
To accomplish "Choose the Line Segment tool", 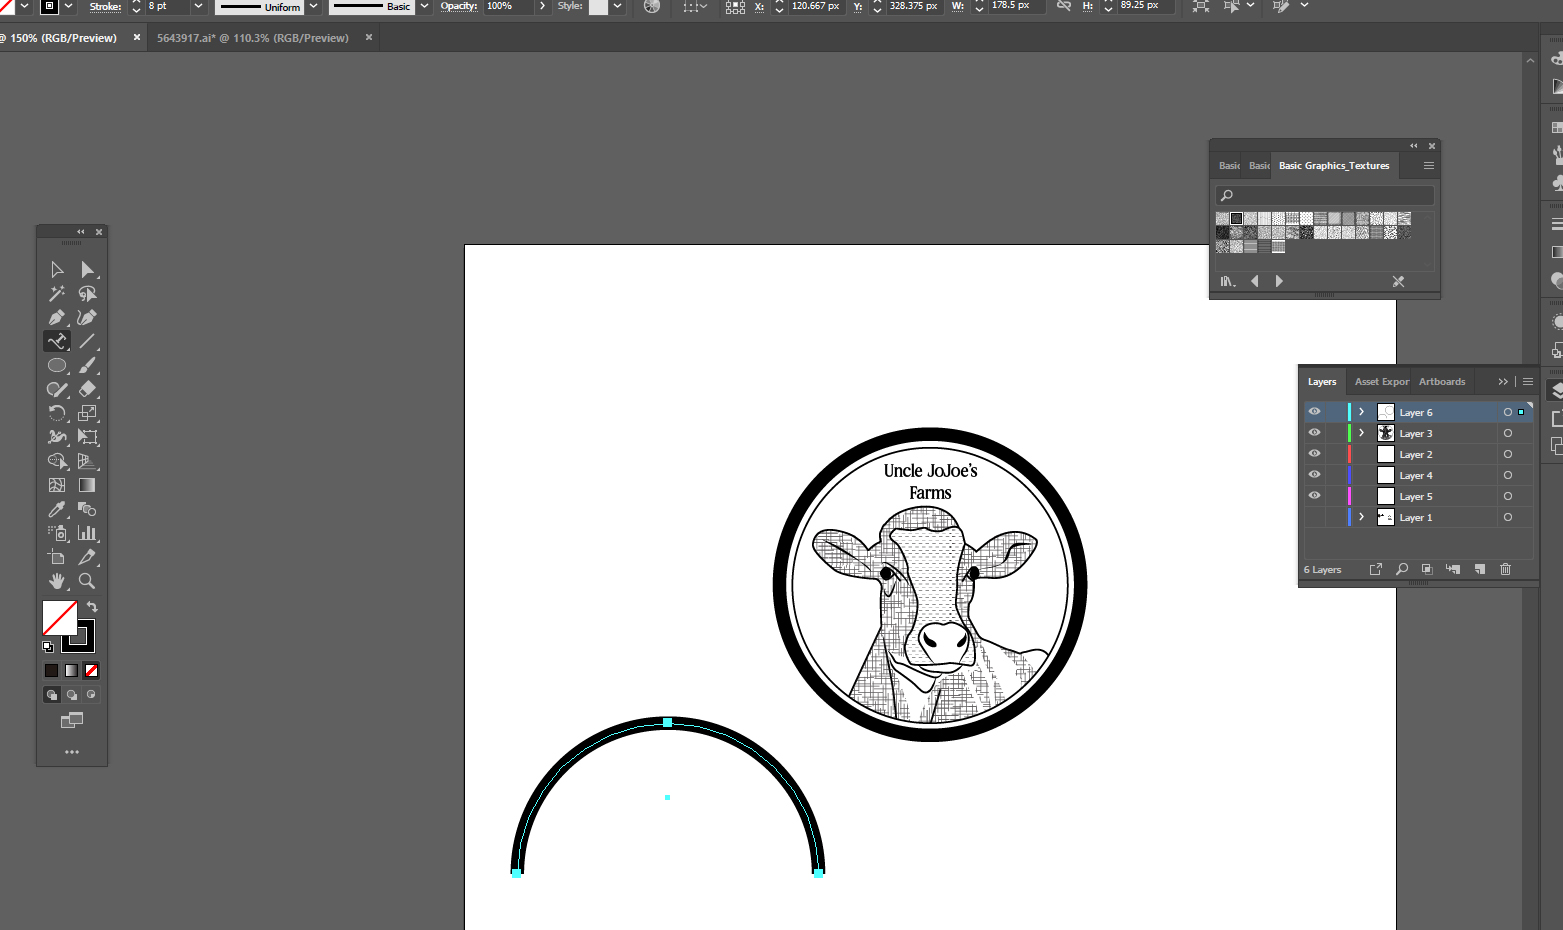I will coord(88,341).
